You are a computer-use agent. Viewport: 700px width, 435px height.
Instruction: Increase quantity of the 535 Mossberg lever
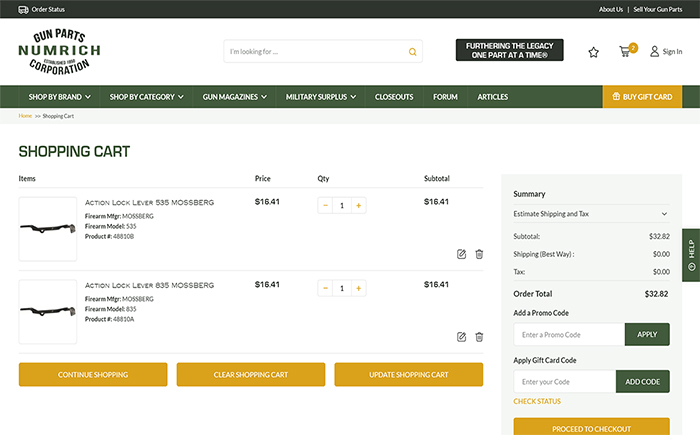click(358, 205)
